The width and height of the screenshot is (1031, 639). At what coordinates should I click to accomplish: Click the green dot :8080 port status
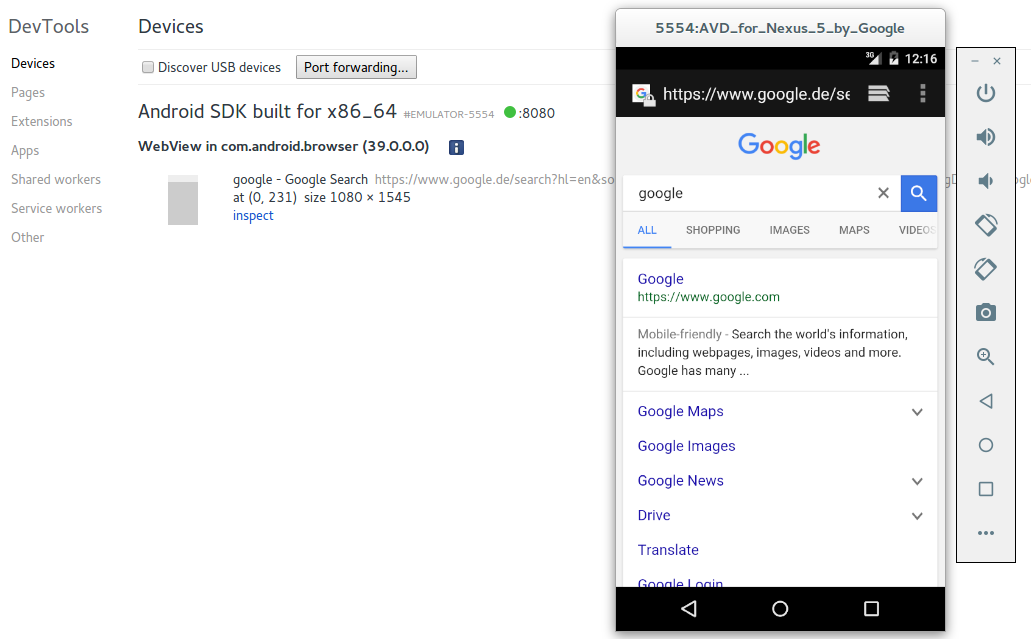coord(529,113)
